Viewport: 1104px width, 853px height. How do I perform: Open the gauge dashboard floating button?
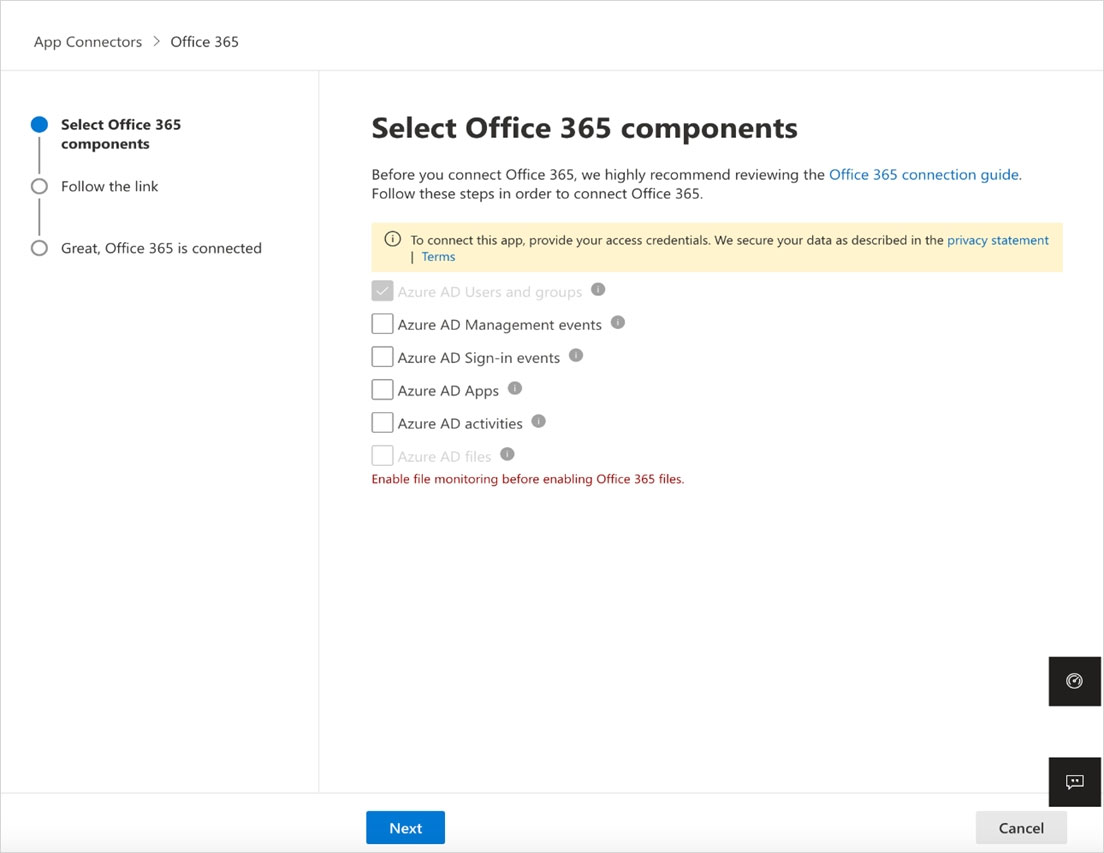(1074, 681)
